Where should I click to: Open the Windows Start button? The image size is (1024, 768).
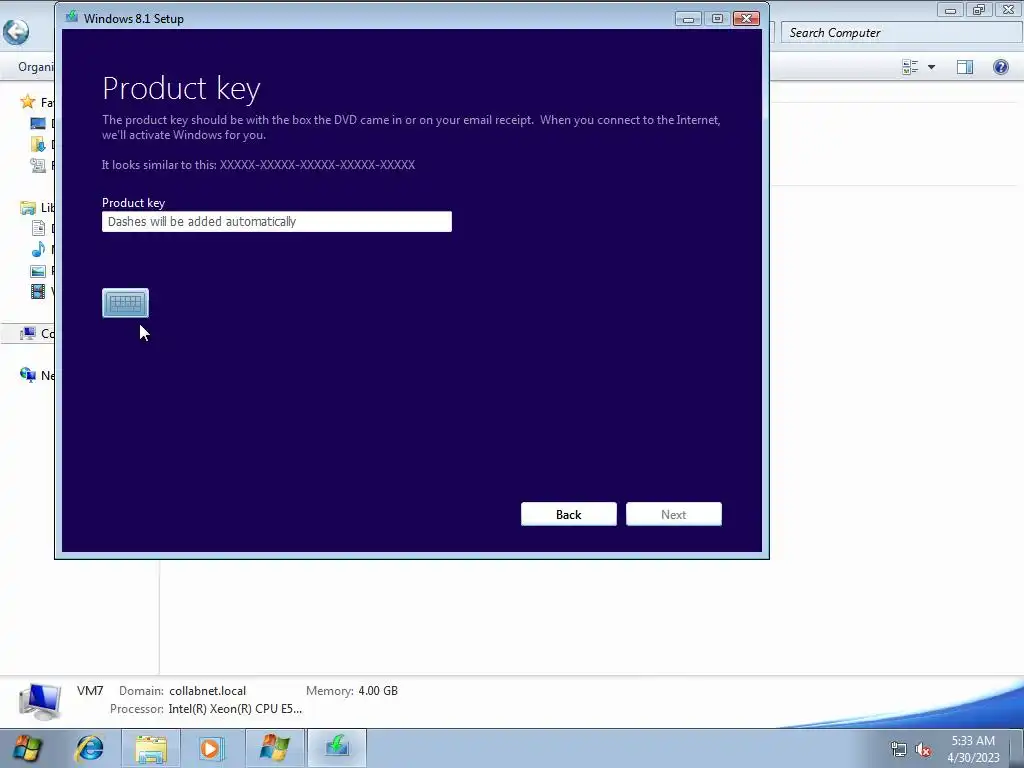tap(26, 748)
